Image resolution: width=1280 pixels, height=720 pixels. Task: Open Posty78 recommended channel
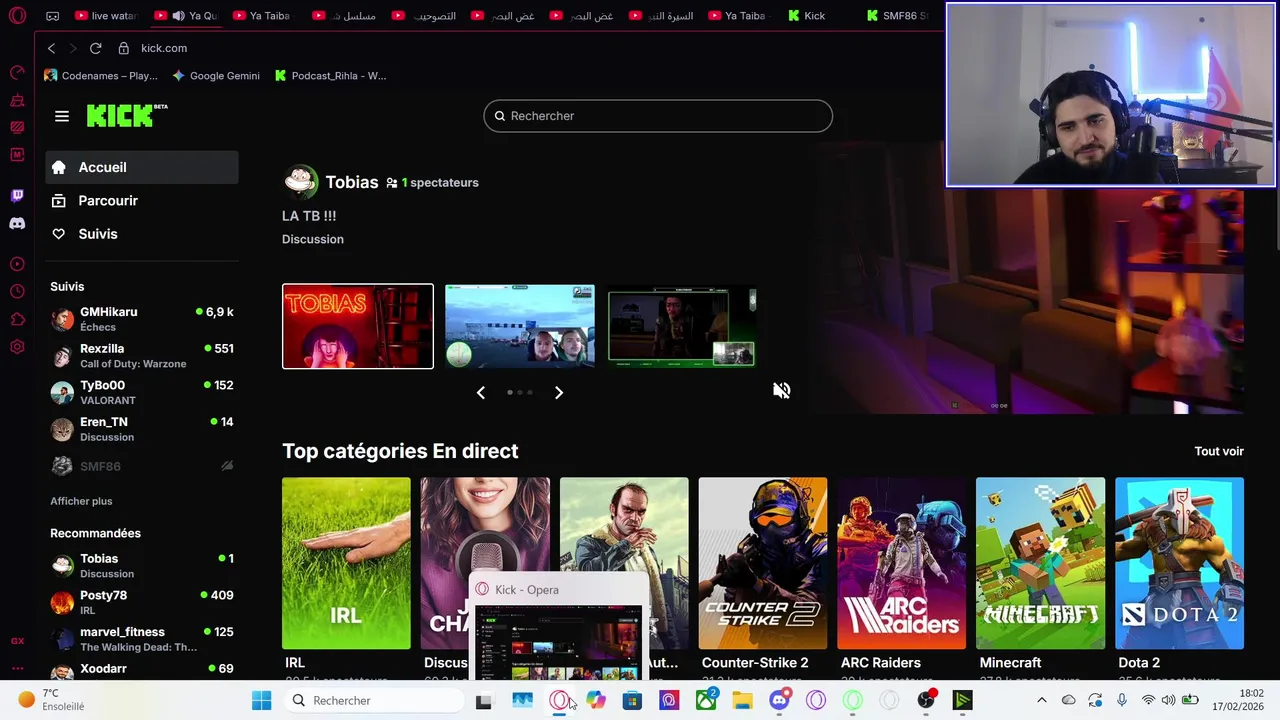[142, 602]
